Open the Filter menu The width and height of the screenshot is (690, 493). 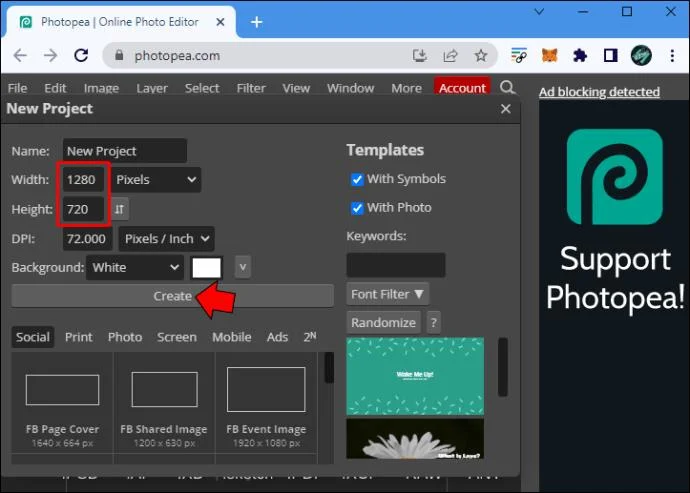251,88
